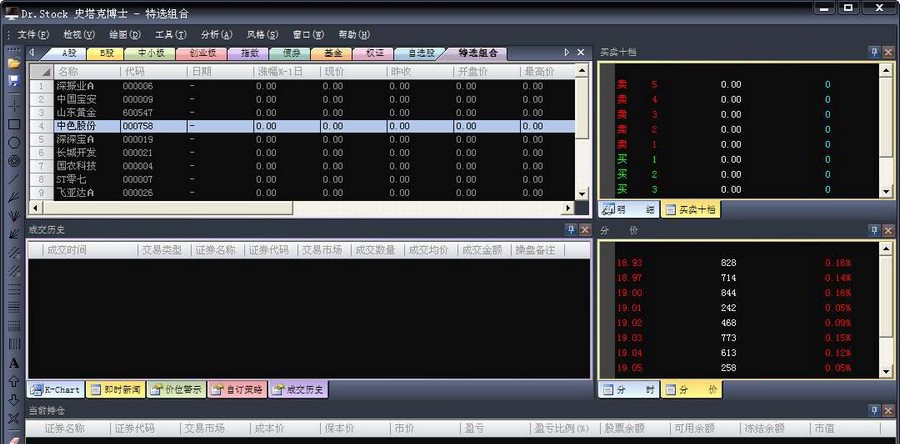Open the 即时新闻 tab

point(115,390)
